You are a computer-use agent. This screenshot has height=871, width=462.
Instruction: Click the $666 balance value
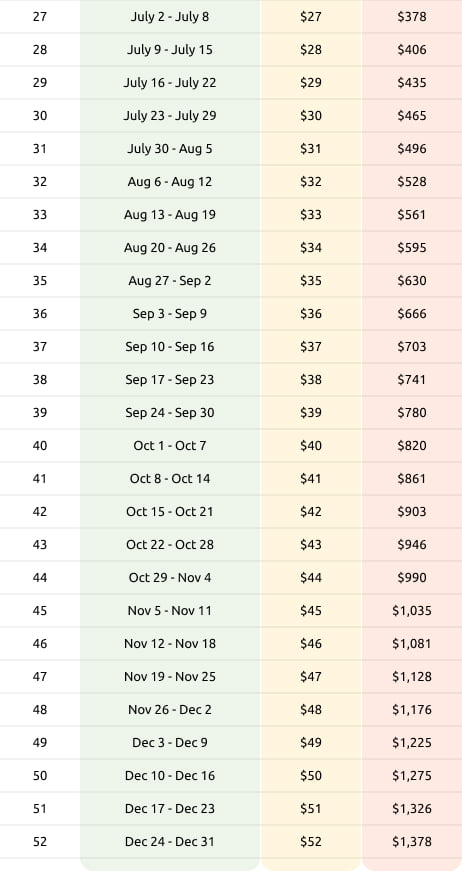point(412,314)
